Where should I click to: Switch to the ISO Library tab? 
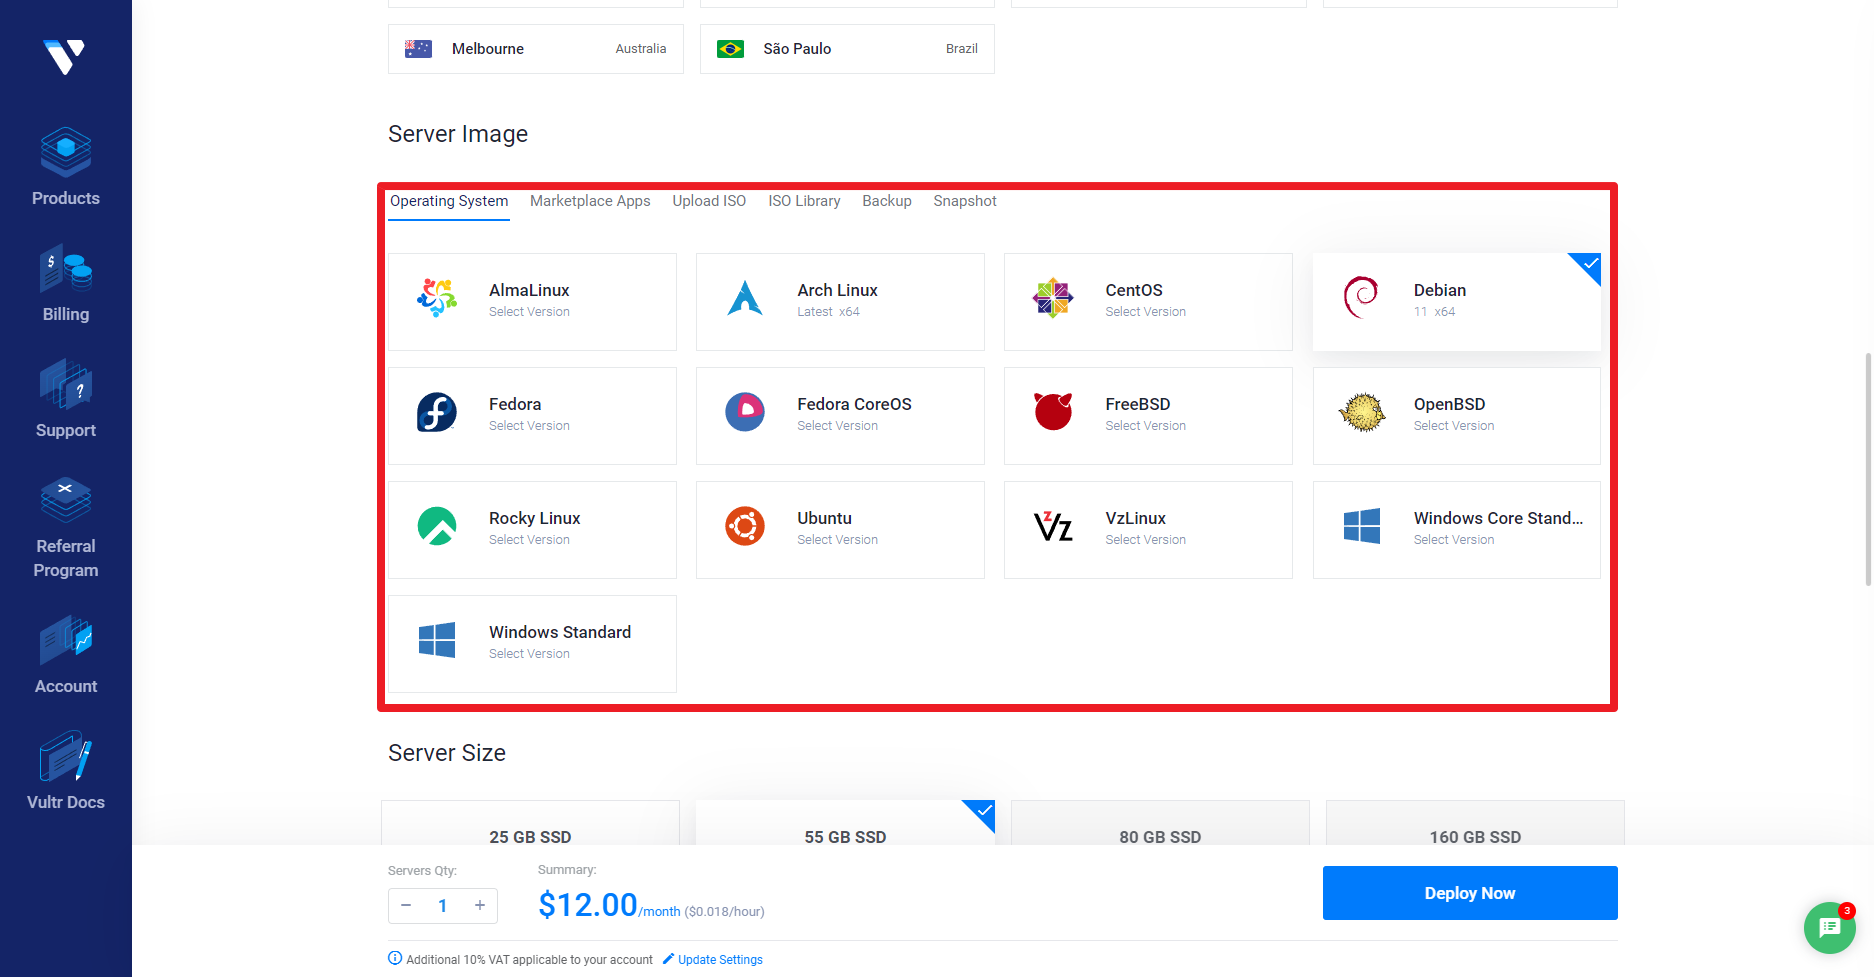pyautogui.click(x=804, y=201)
